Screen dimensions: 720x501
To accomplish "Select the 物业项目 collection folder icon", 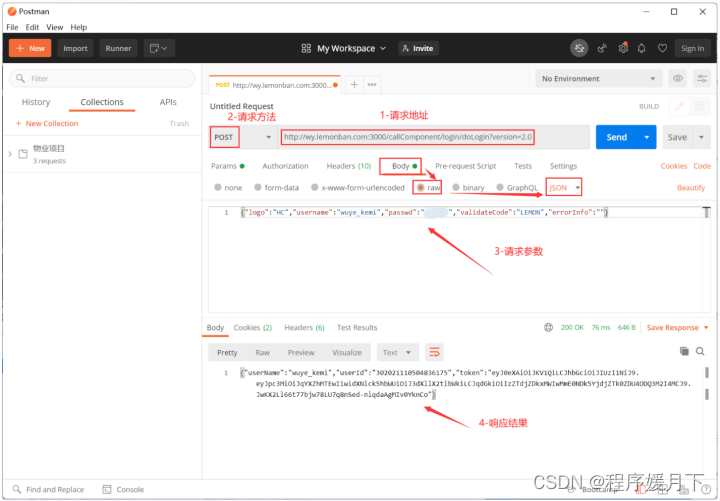I will pos(23,154).
